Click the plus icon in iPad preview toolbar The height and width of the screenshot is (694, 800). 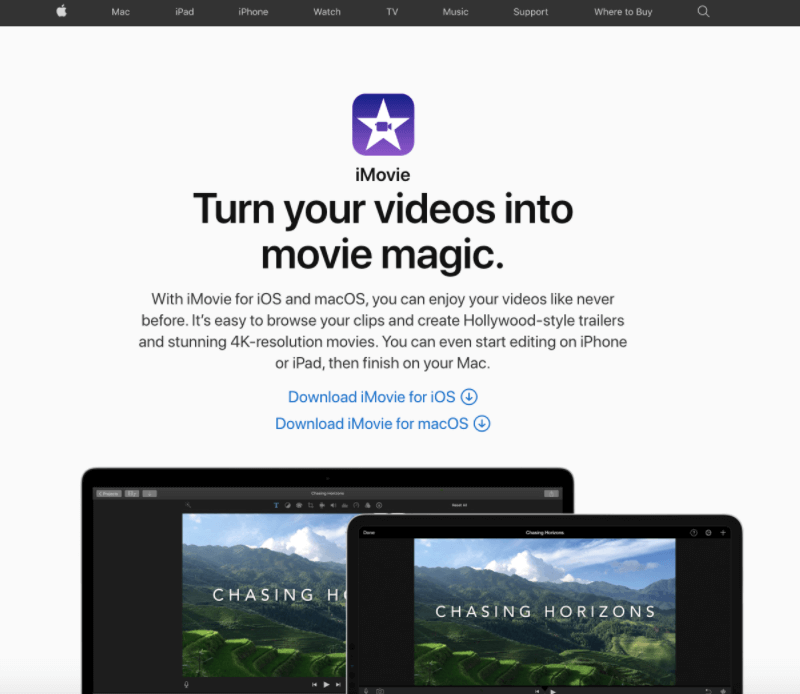(723, 533)
